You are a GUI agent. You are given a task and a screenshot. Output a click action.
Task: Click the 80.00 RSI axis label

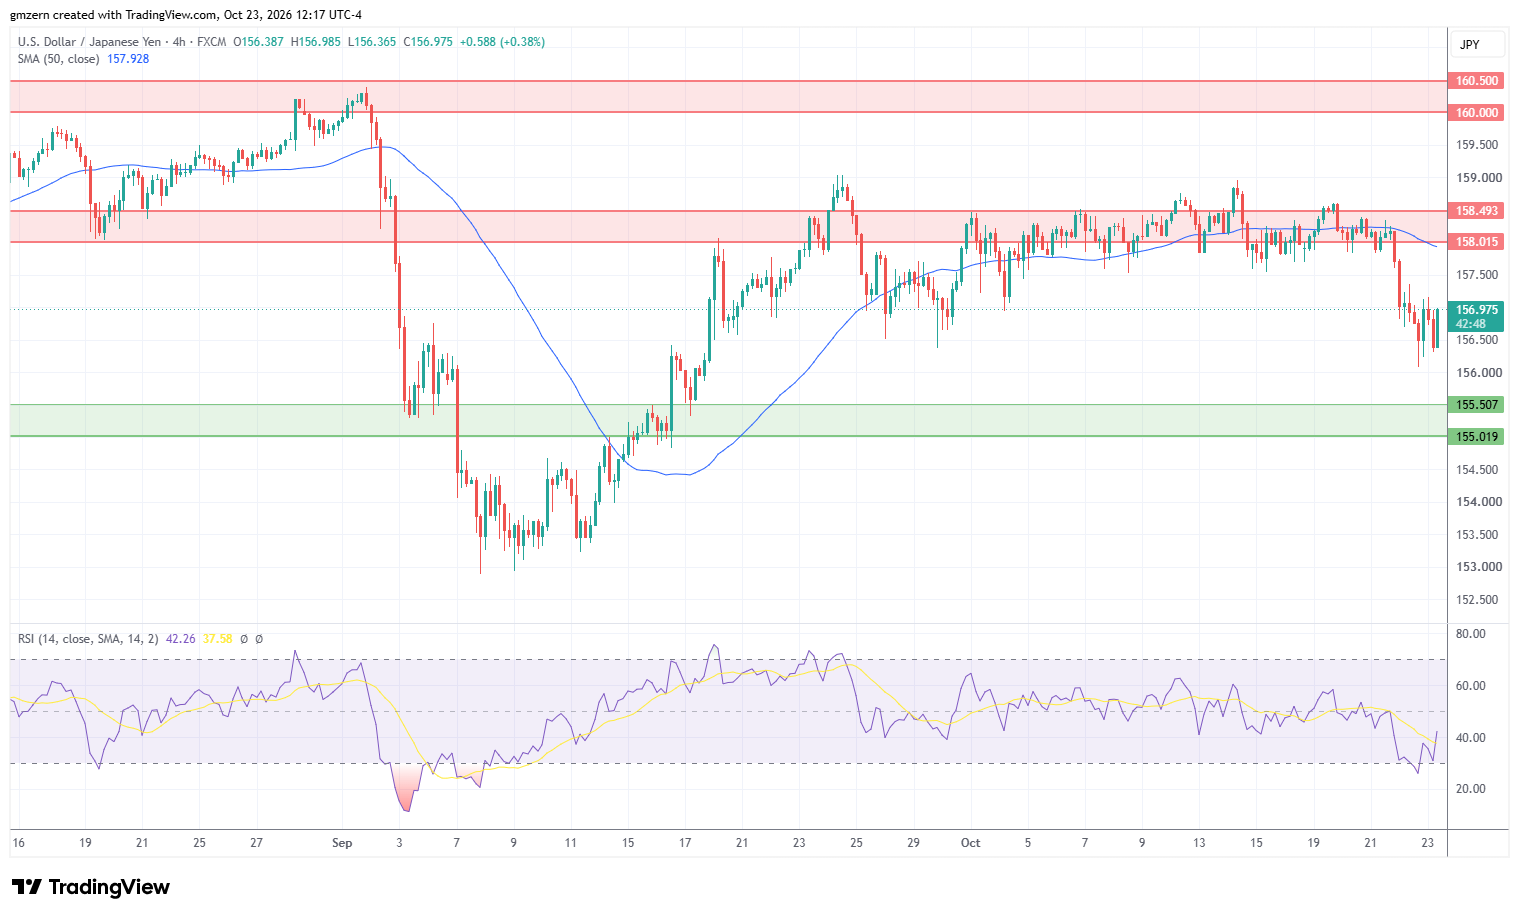tap(1470, 634)
